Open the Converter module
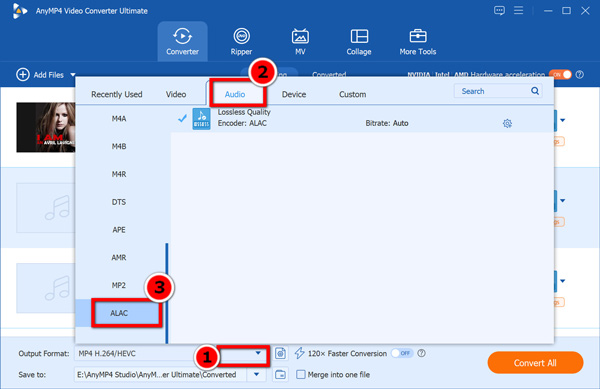The width and height of the screenshot is (600, 389). [x=183, y=41]
